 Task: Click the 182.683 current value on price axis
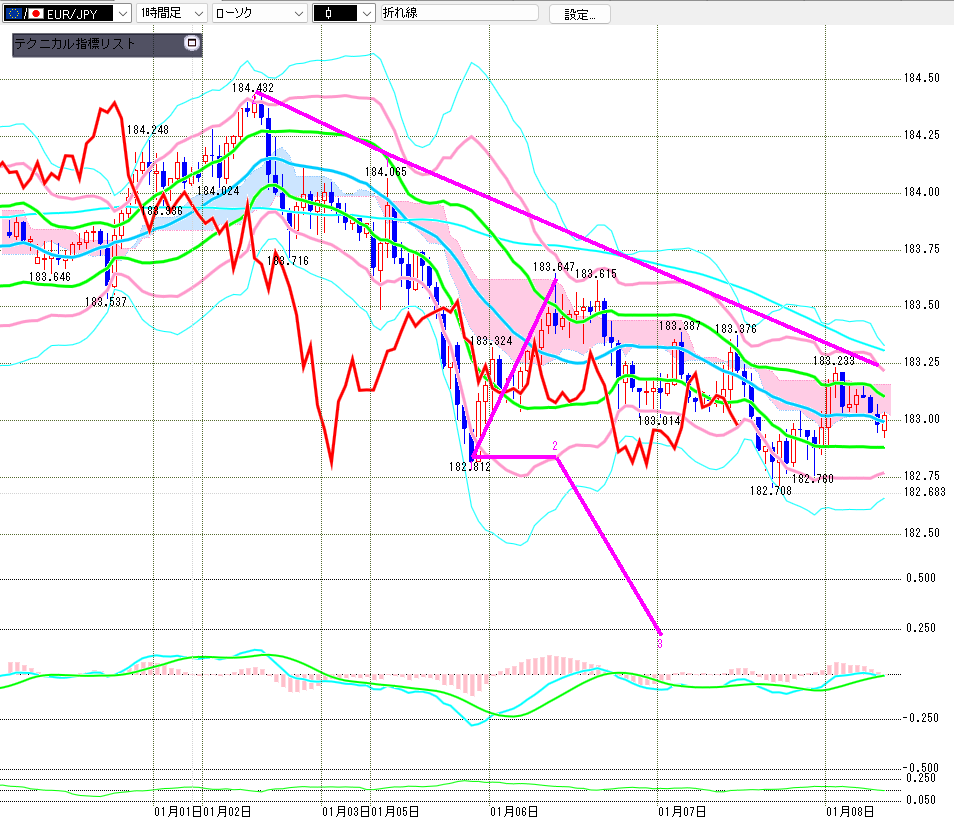point(924,492)
